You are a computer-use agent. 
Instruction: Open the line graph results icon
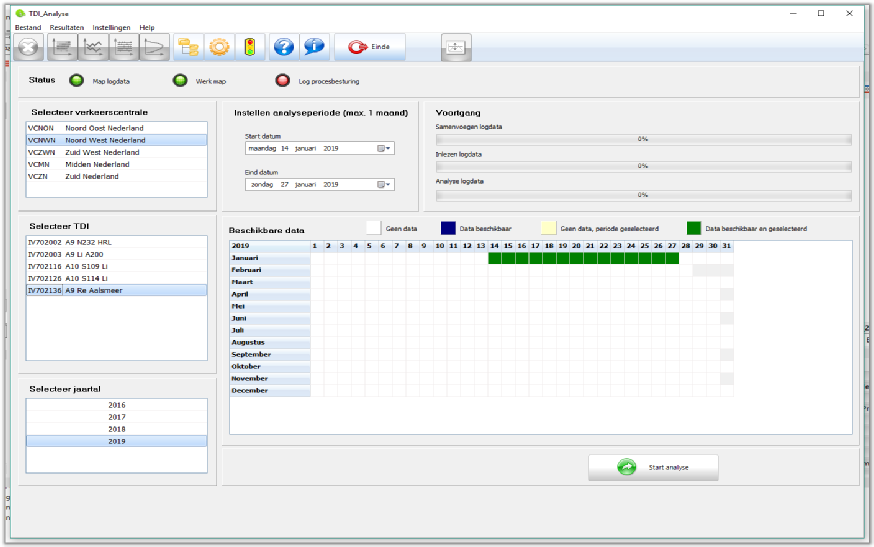pos(93,47)
